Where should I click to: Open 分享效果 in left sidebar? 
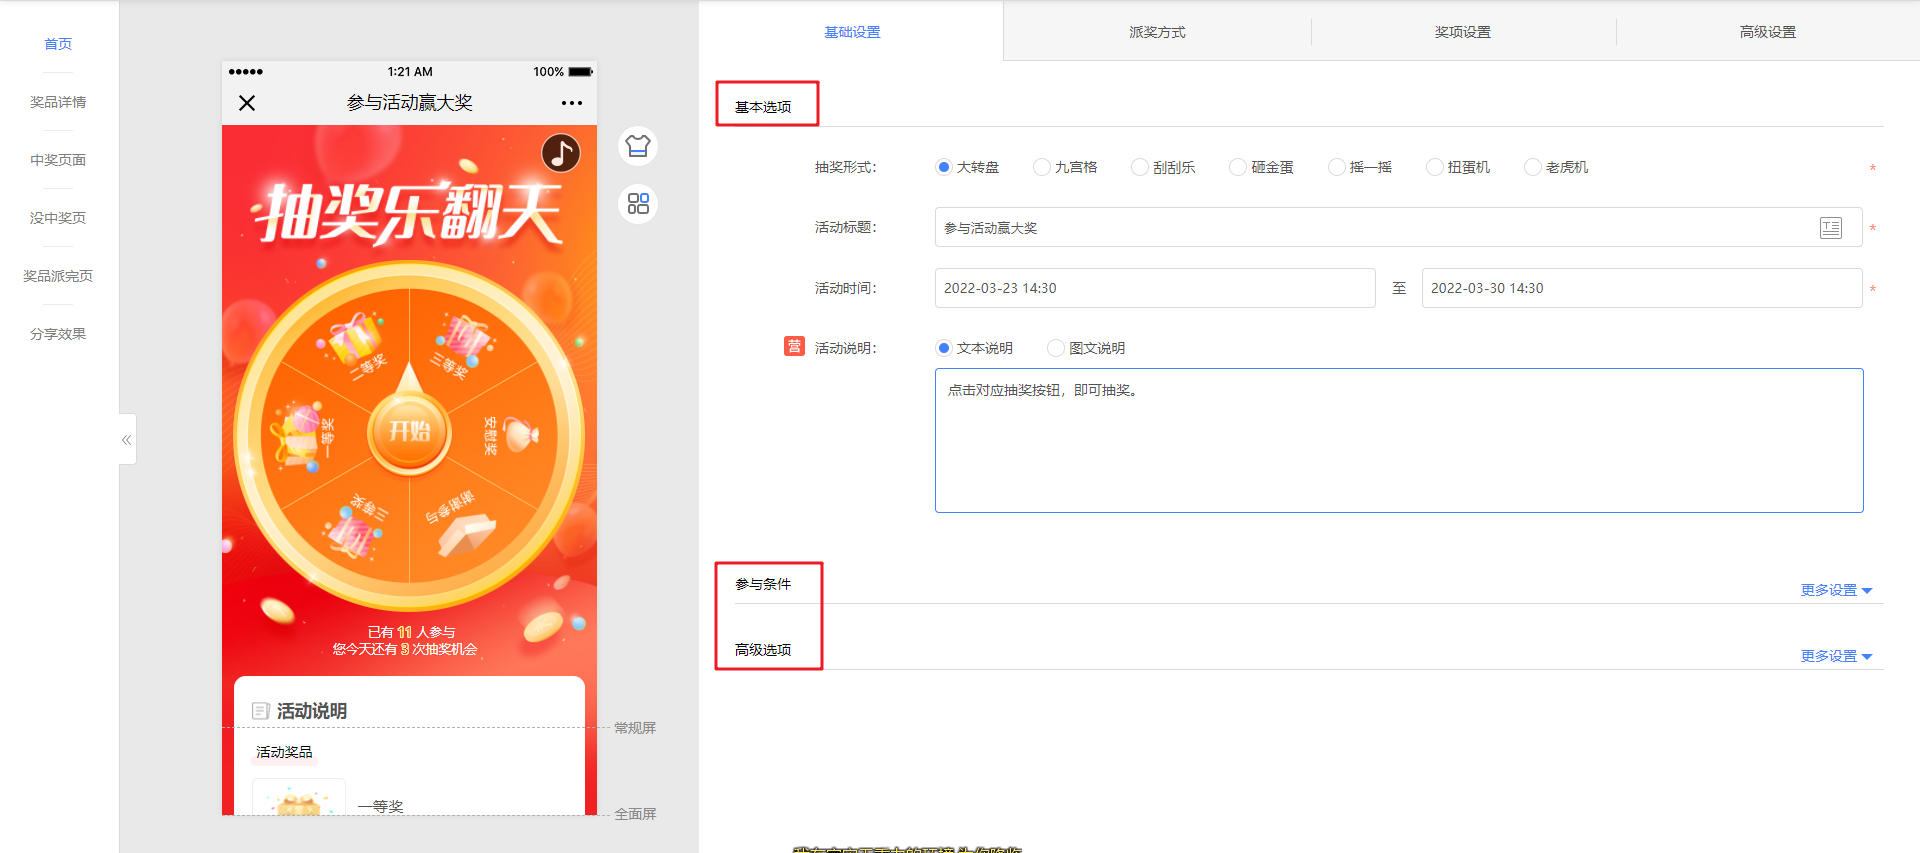click(58, 334)
